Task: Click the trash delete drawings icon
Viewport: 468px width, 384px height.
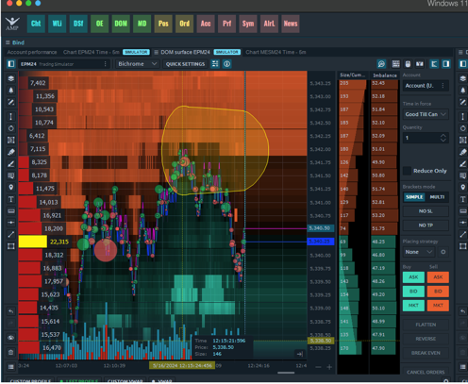Action: coord(11,352)
